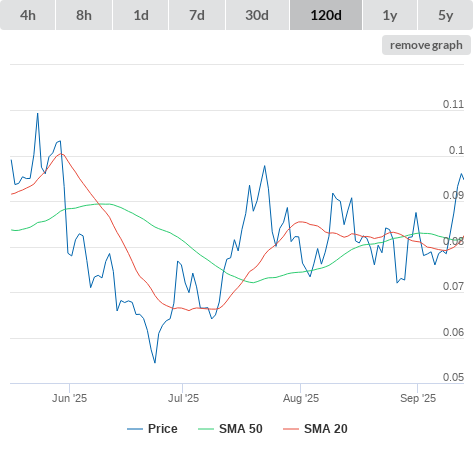Select the 4h time range tab
The height and width of the screenshot is (455, 474).
pyautogui.click(x=28, y=15)
